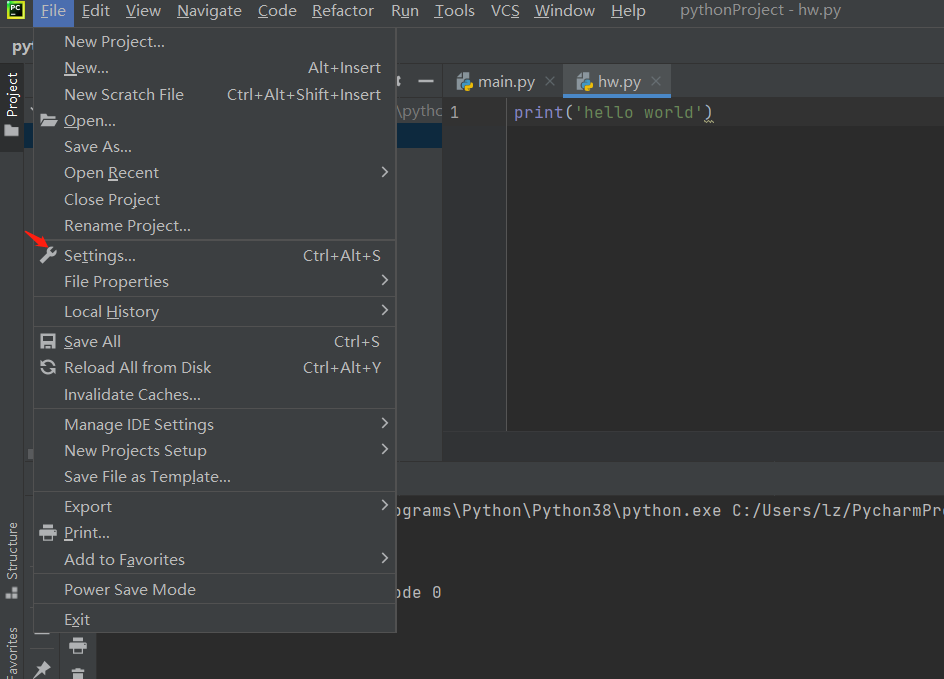Click the python.exe path in Run output
Viewport: 944px width, 679px height.
[x=557, y=510]
